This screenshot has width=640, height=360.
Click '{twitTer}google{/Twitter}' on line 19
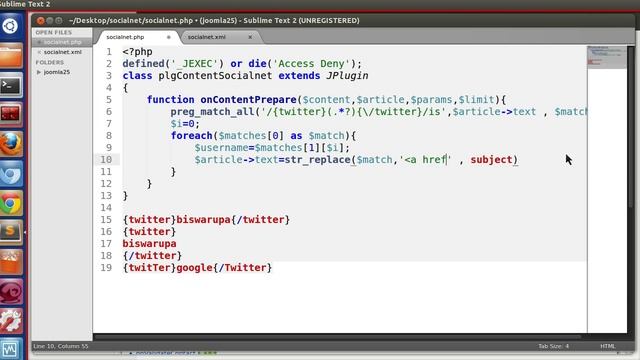coord(197,268)
